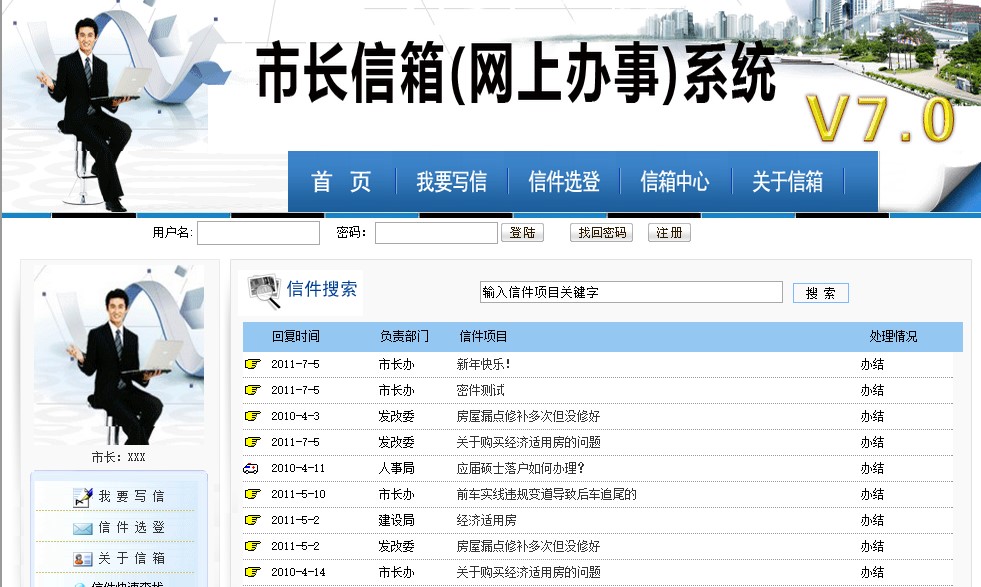Click the date 2010-4-11
Screen dimensions: 981x587
(x=298, y=468)
